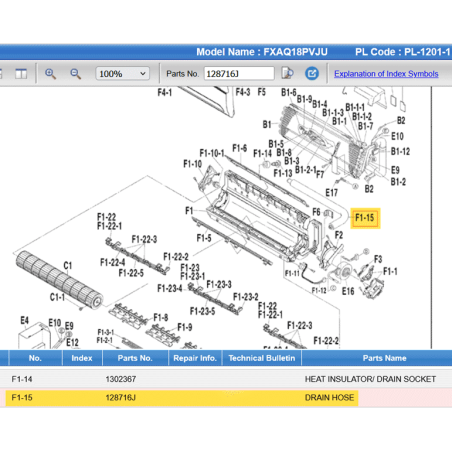The height and width of the screenshot is (452, 452).
Task: Click the B1-12 diagram label
Action: (x=400, y=152)
